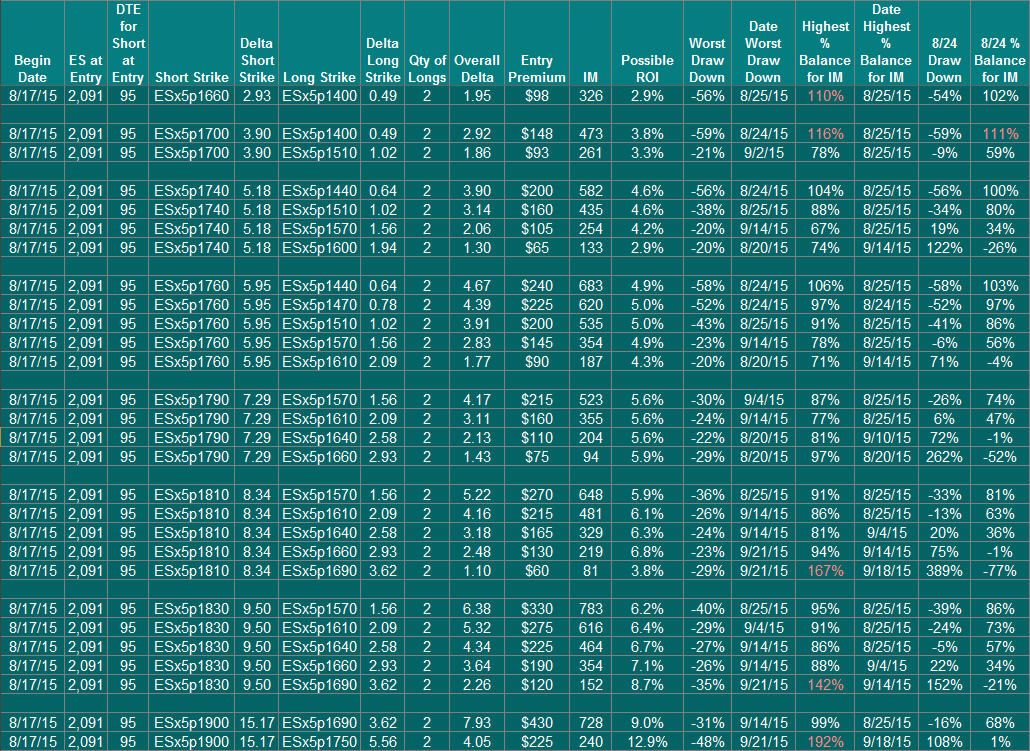Screen dimensions: 1030x751
Task: Select the long strike cell 'ESx5p1470'
Action: (x=319, y=306)
